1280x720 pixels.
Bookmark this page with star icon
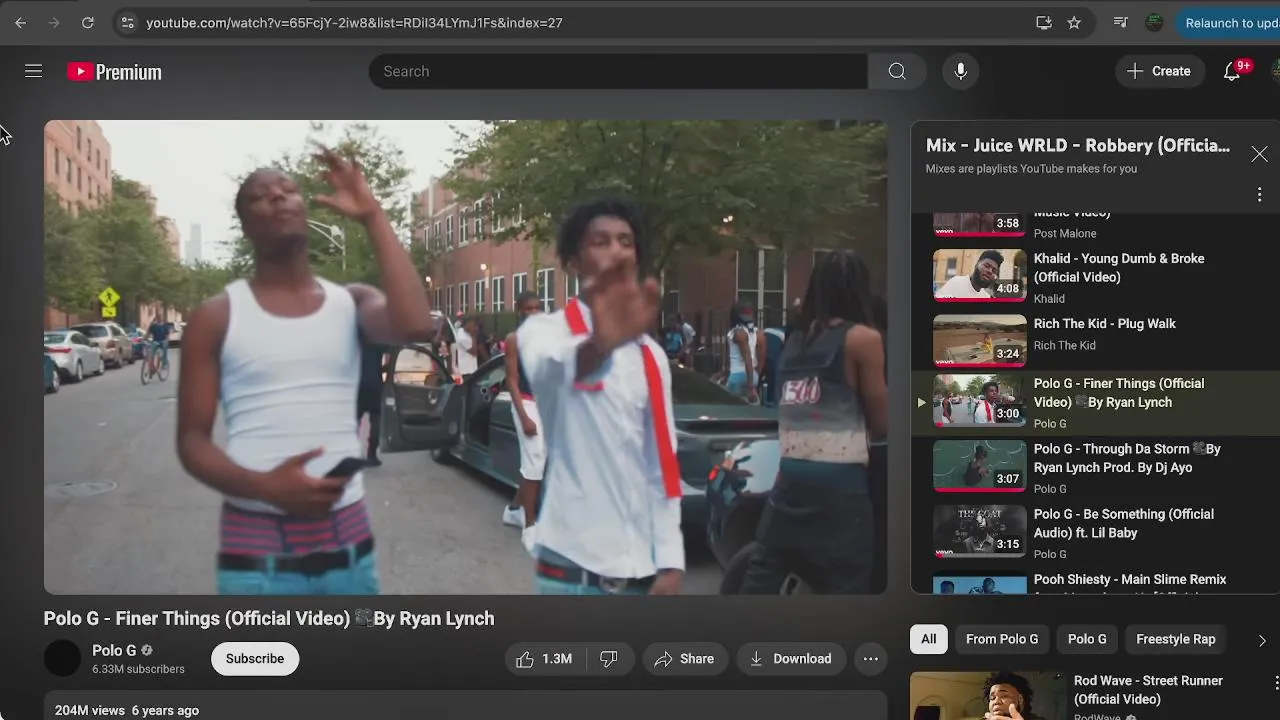(x=1074, y=22)
